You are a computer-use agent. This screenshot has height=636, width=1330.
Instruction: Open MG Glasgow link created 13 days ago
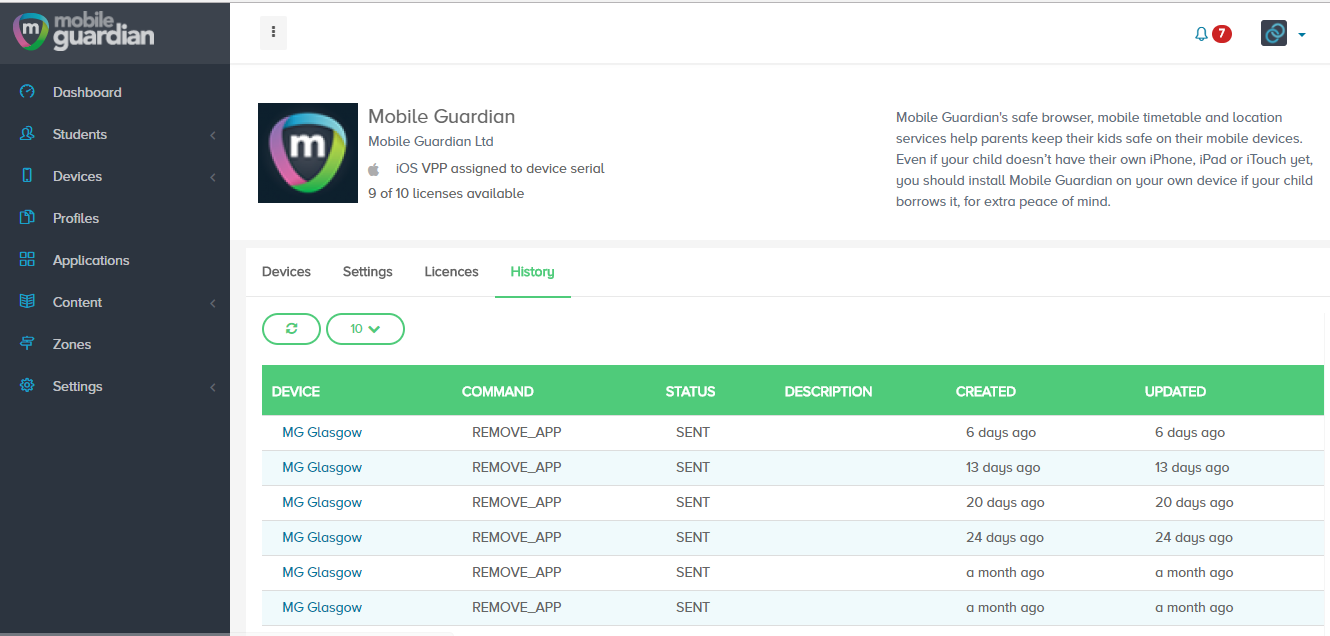(322, 468)
